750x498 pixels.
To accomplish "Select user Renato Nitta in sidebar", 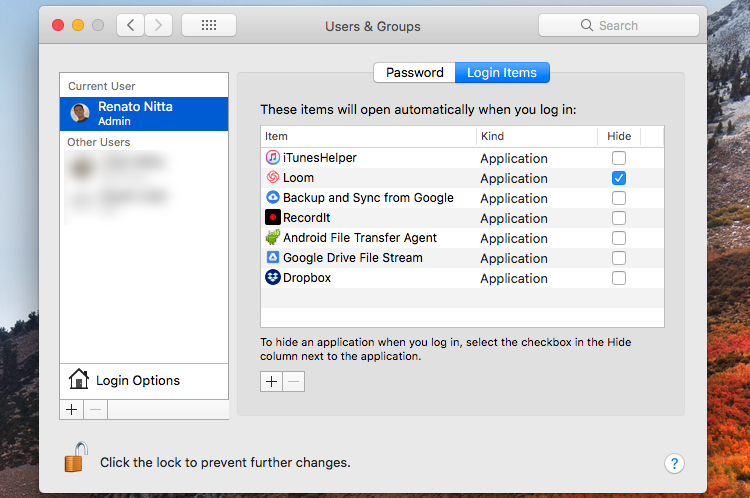I will (x=144, y=114).
